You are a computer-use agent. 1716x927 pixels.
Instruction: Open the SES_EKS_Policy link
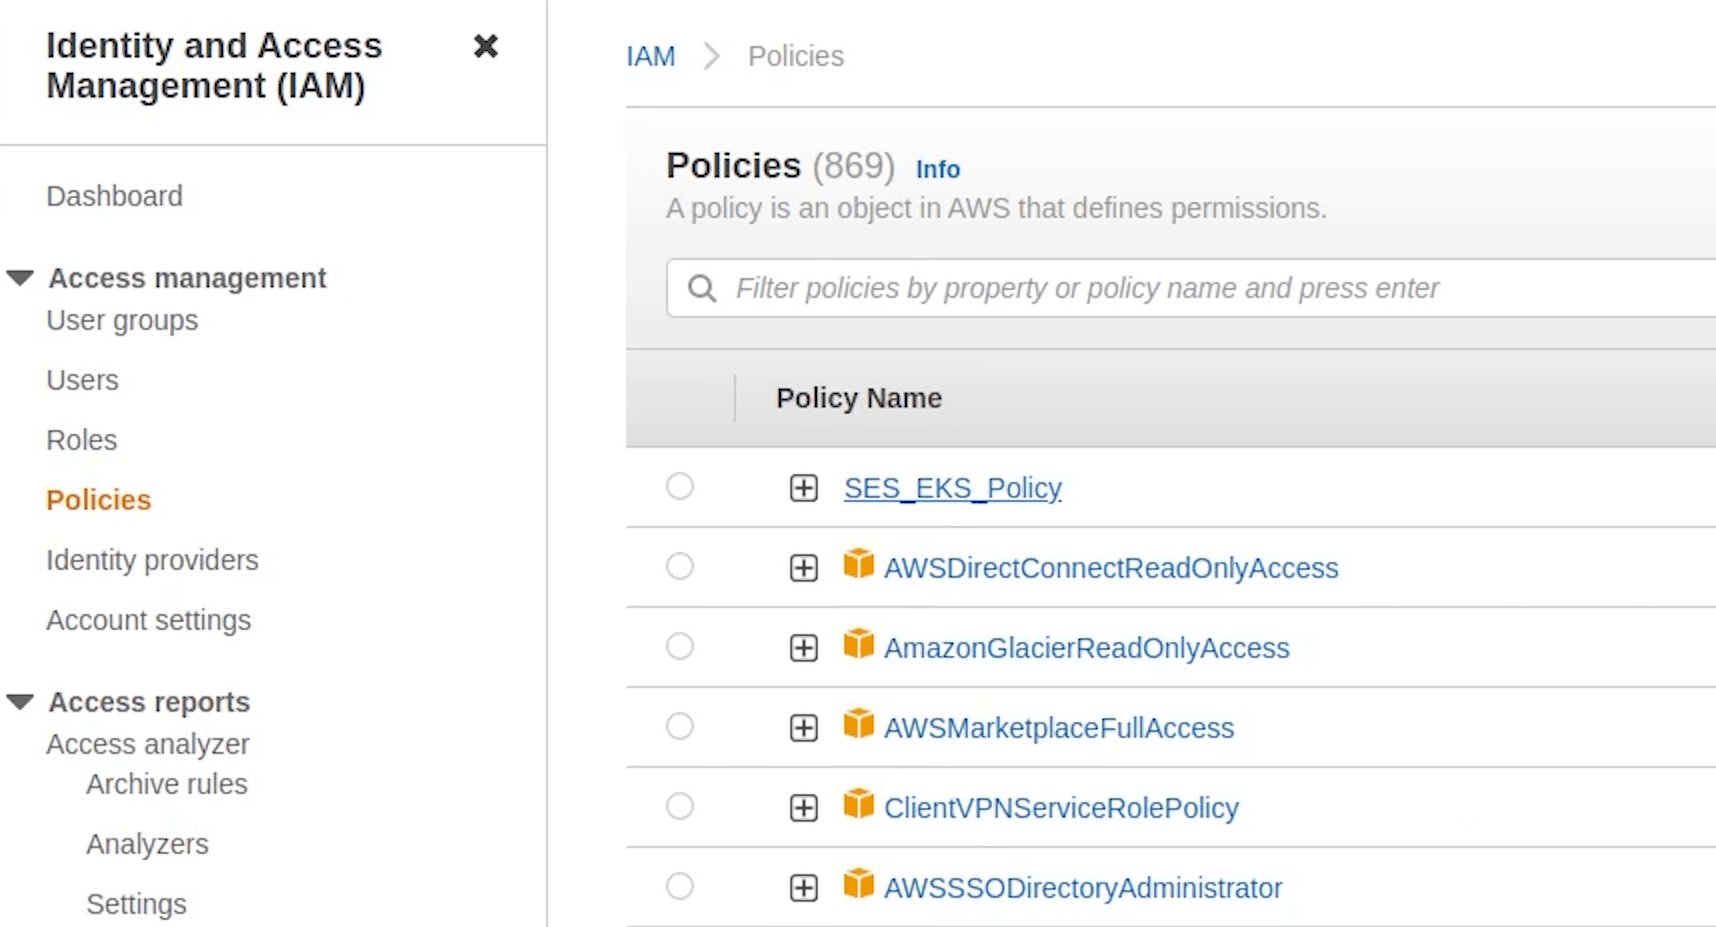[952, 488]
